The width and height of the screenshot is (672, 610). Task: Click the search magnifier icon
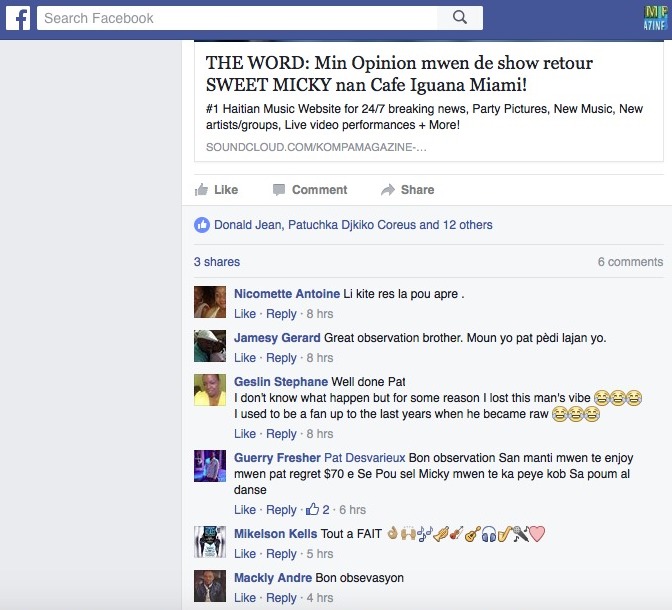[x=460, y=18]
